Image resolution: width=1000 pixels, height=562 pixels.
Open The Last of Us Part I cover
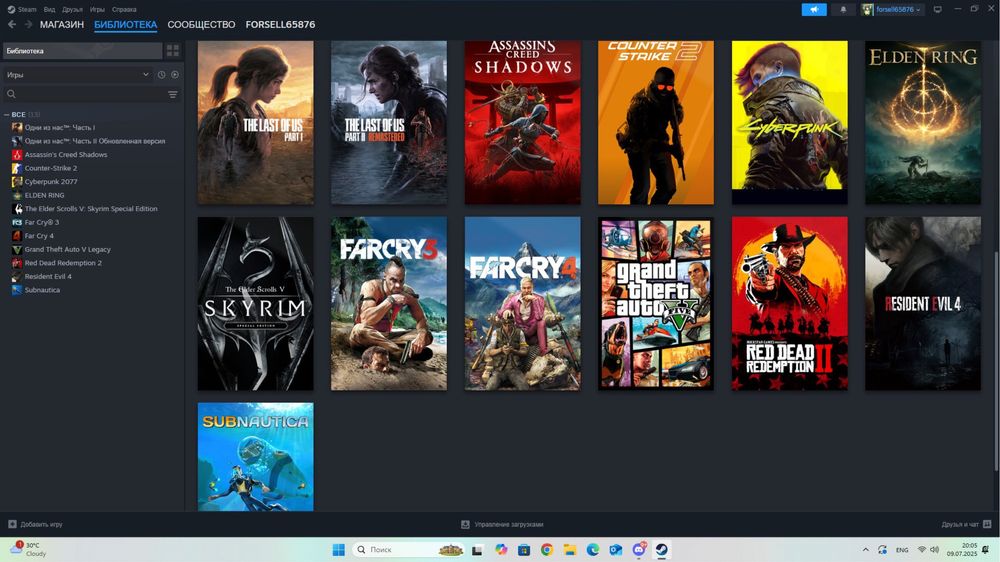pyautogui.click(x=255, y=122)
